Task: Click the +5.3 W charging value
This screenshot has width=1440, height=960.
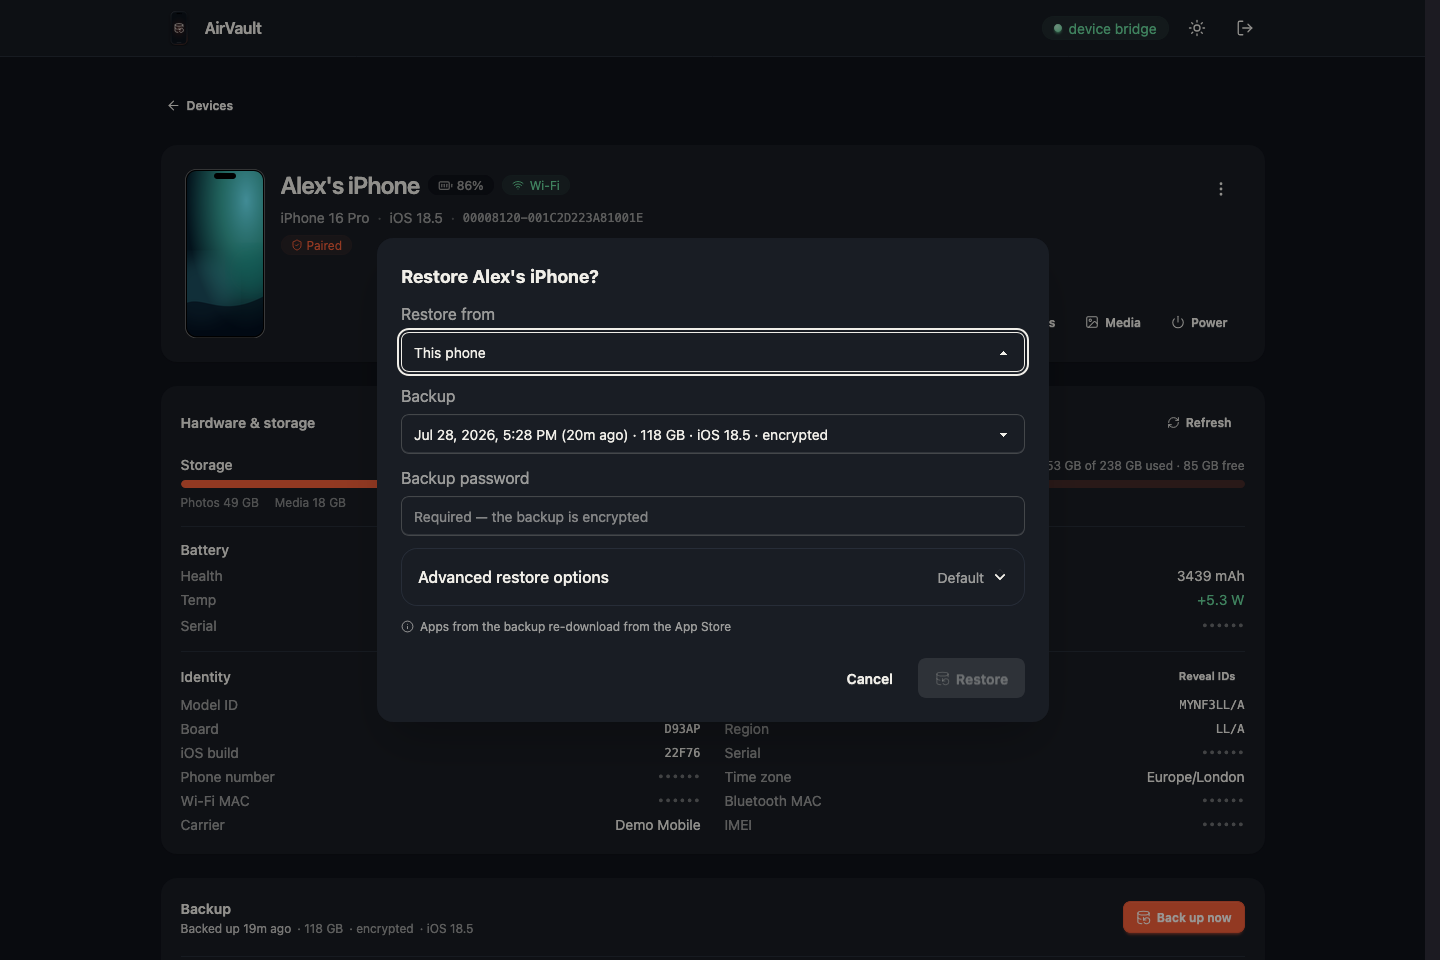Action: pyautogui.click(x=1221, y=600)
